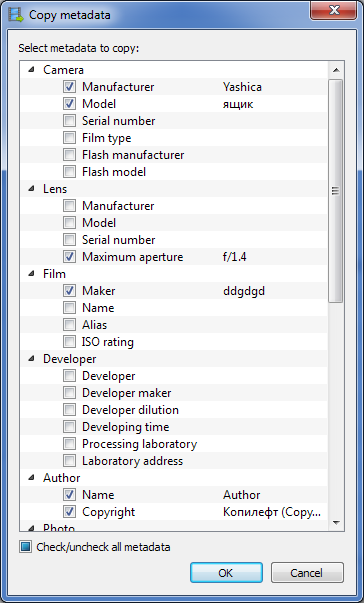Check Lens Serial number checkbox
This screenshot has height=603, width=364.
click(69, 240)
